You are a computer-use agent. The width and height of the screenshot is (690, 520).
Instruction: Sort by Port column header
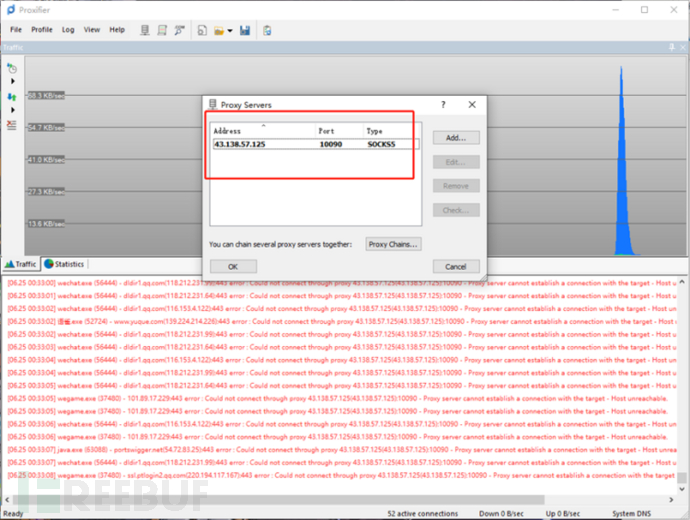point(339,131)
